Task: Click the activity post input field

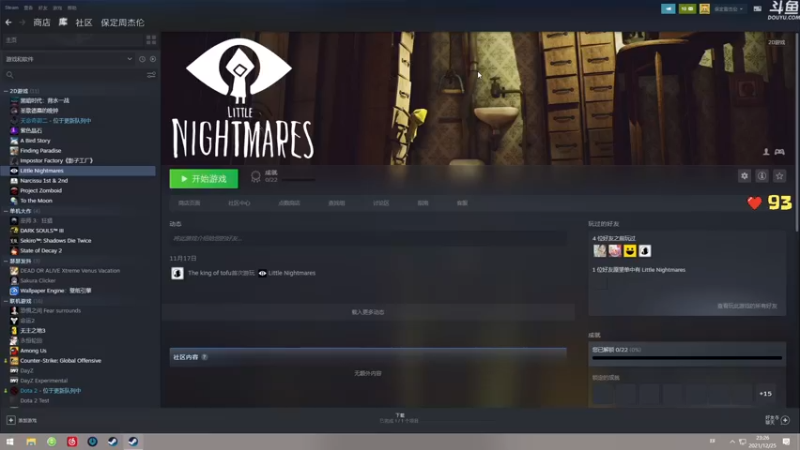Action: point(368,238)
